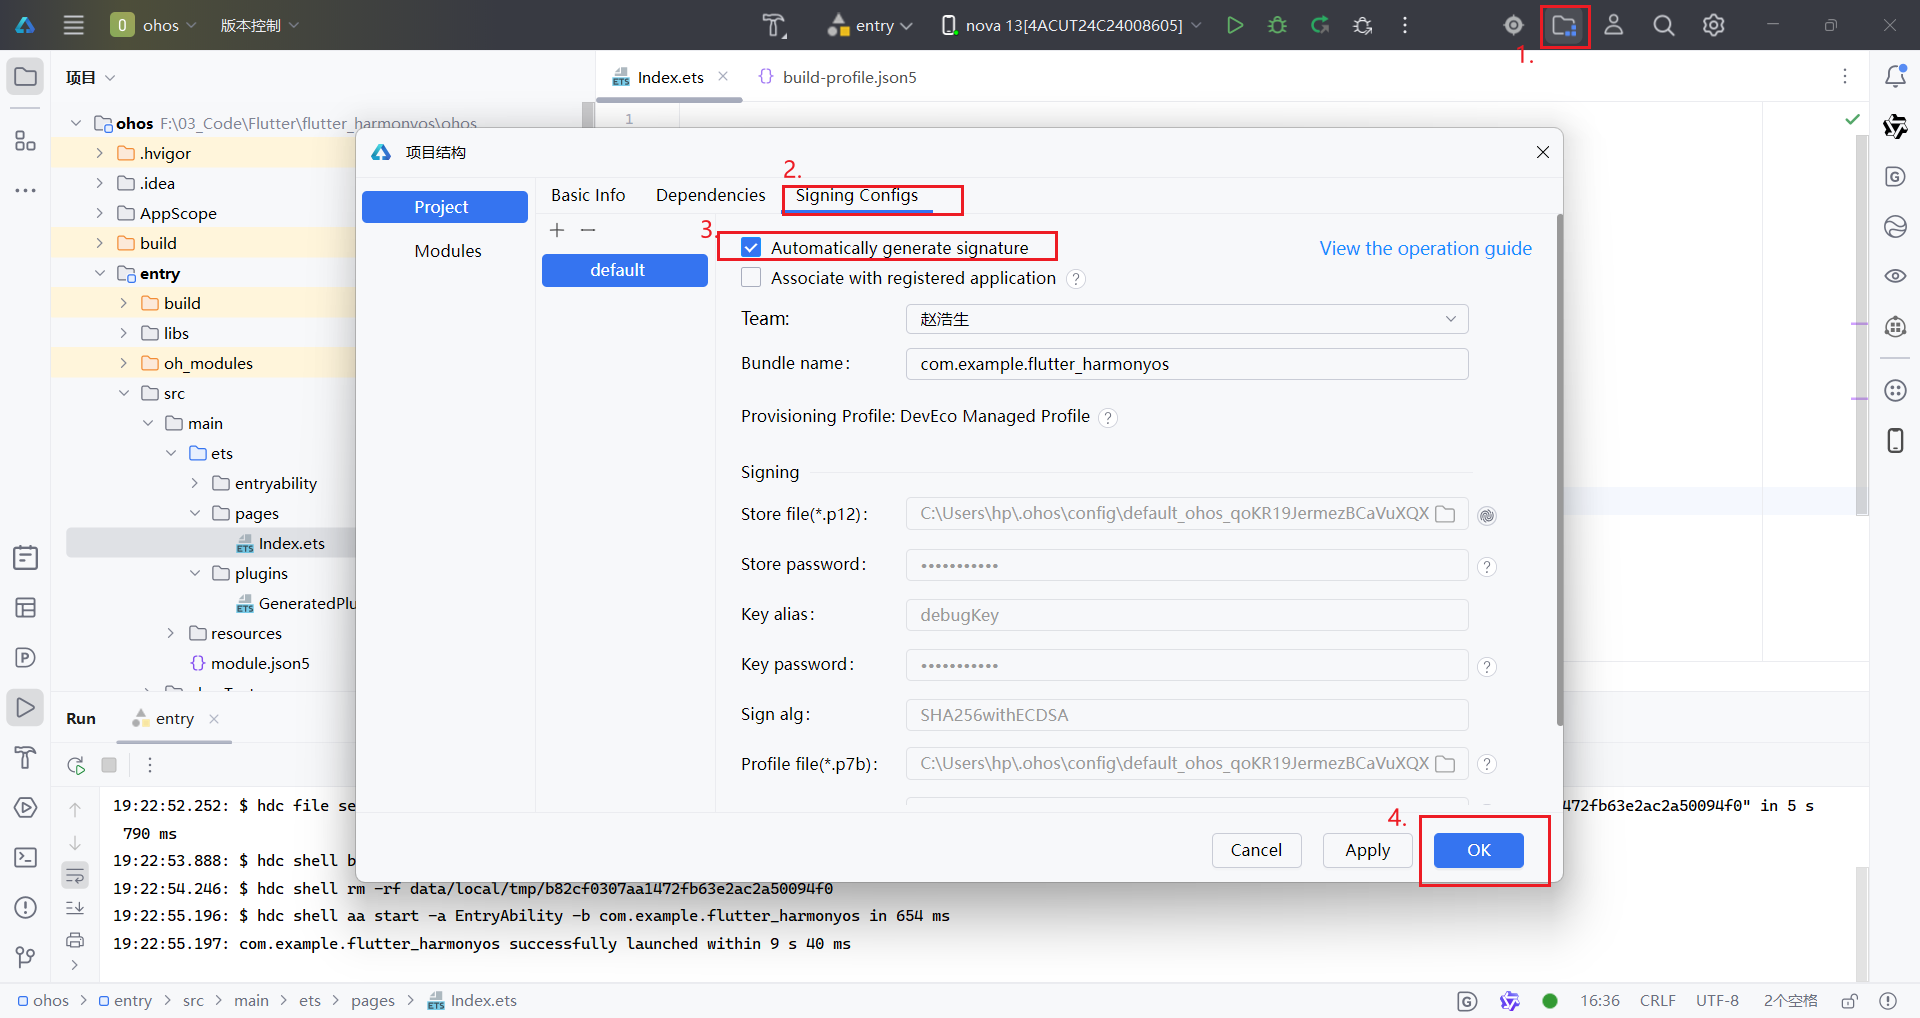Switch to the Dependencies tab
Viewport: 1920px width, 1018px height.
point(710,195)
